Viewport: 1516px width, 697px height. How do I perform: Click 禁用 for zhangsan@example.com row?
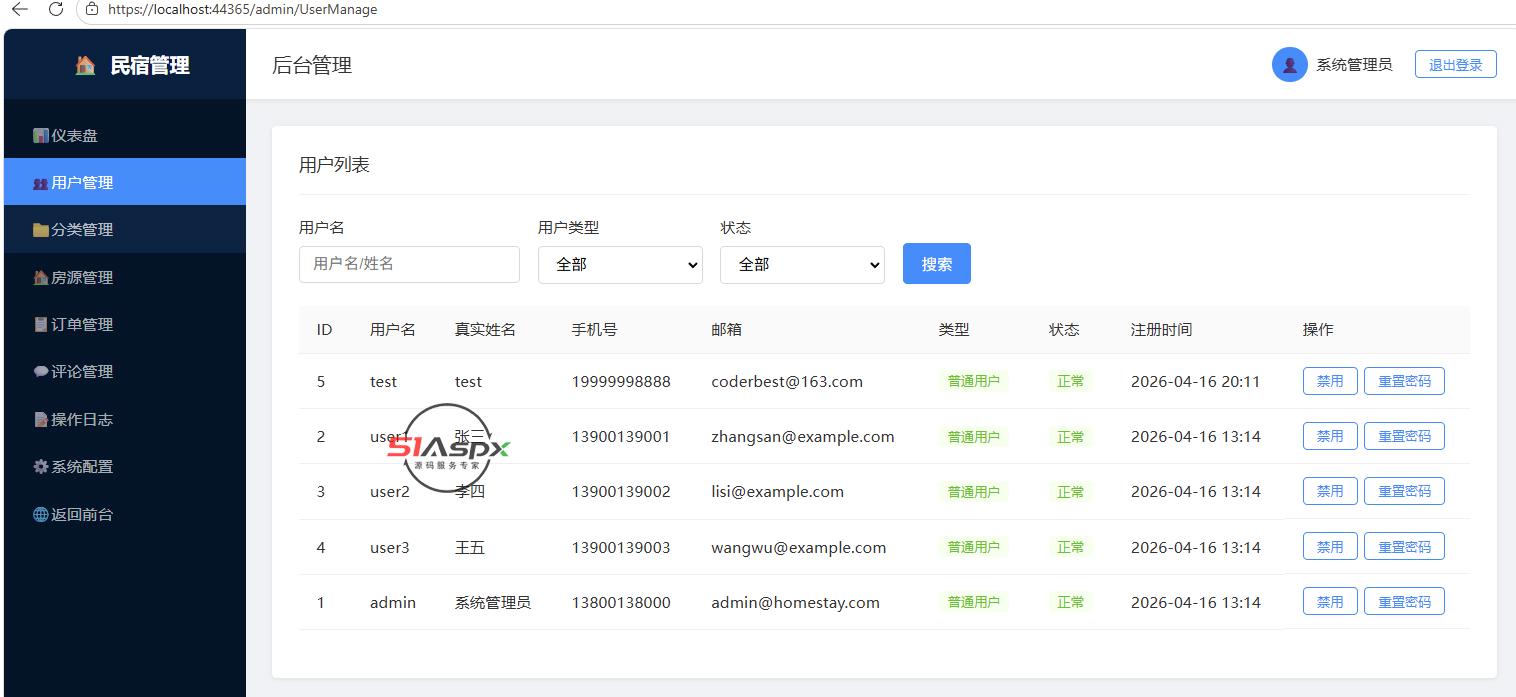pyautogui.click(x=1330, y=436)
